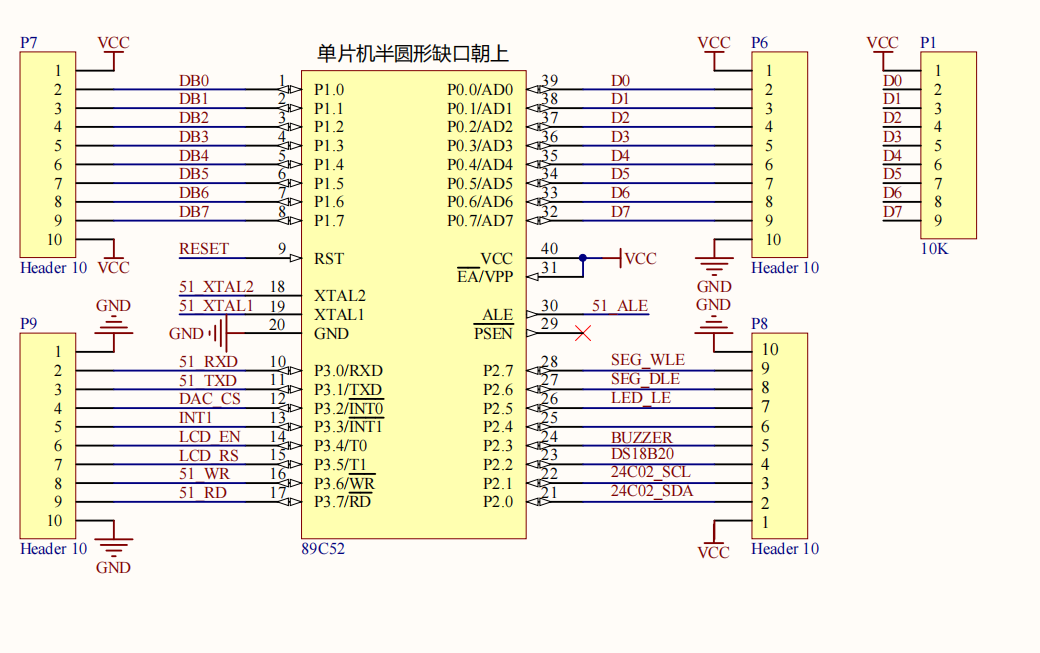The image size is (1040, 653).
Task: Select the P3.7/RD pin name
Action: 342,501
